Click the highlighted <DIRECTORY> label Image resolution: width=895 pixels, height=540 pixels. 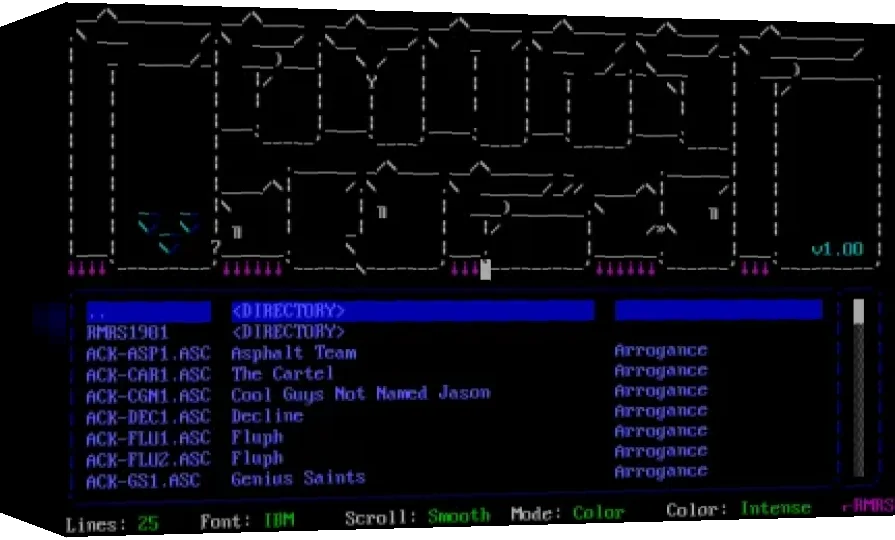coord(288,311)
